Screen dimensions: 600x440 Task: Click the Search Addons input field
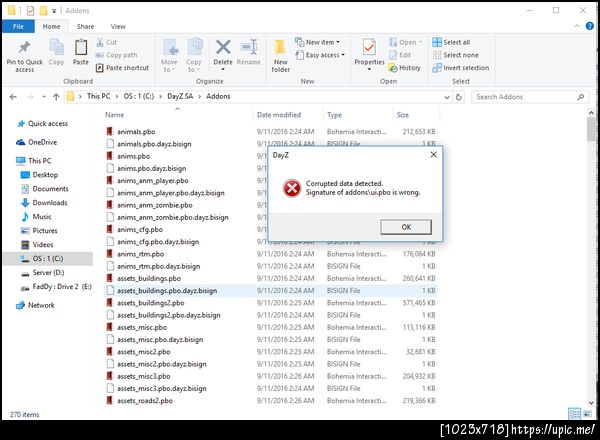click(524, 97)
